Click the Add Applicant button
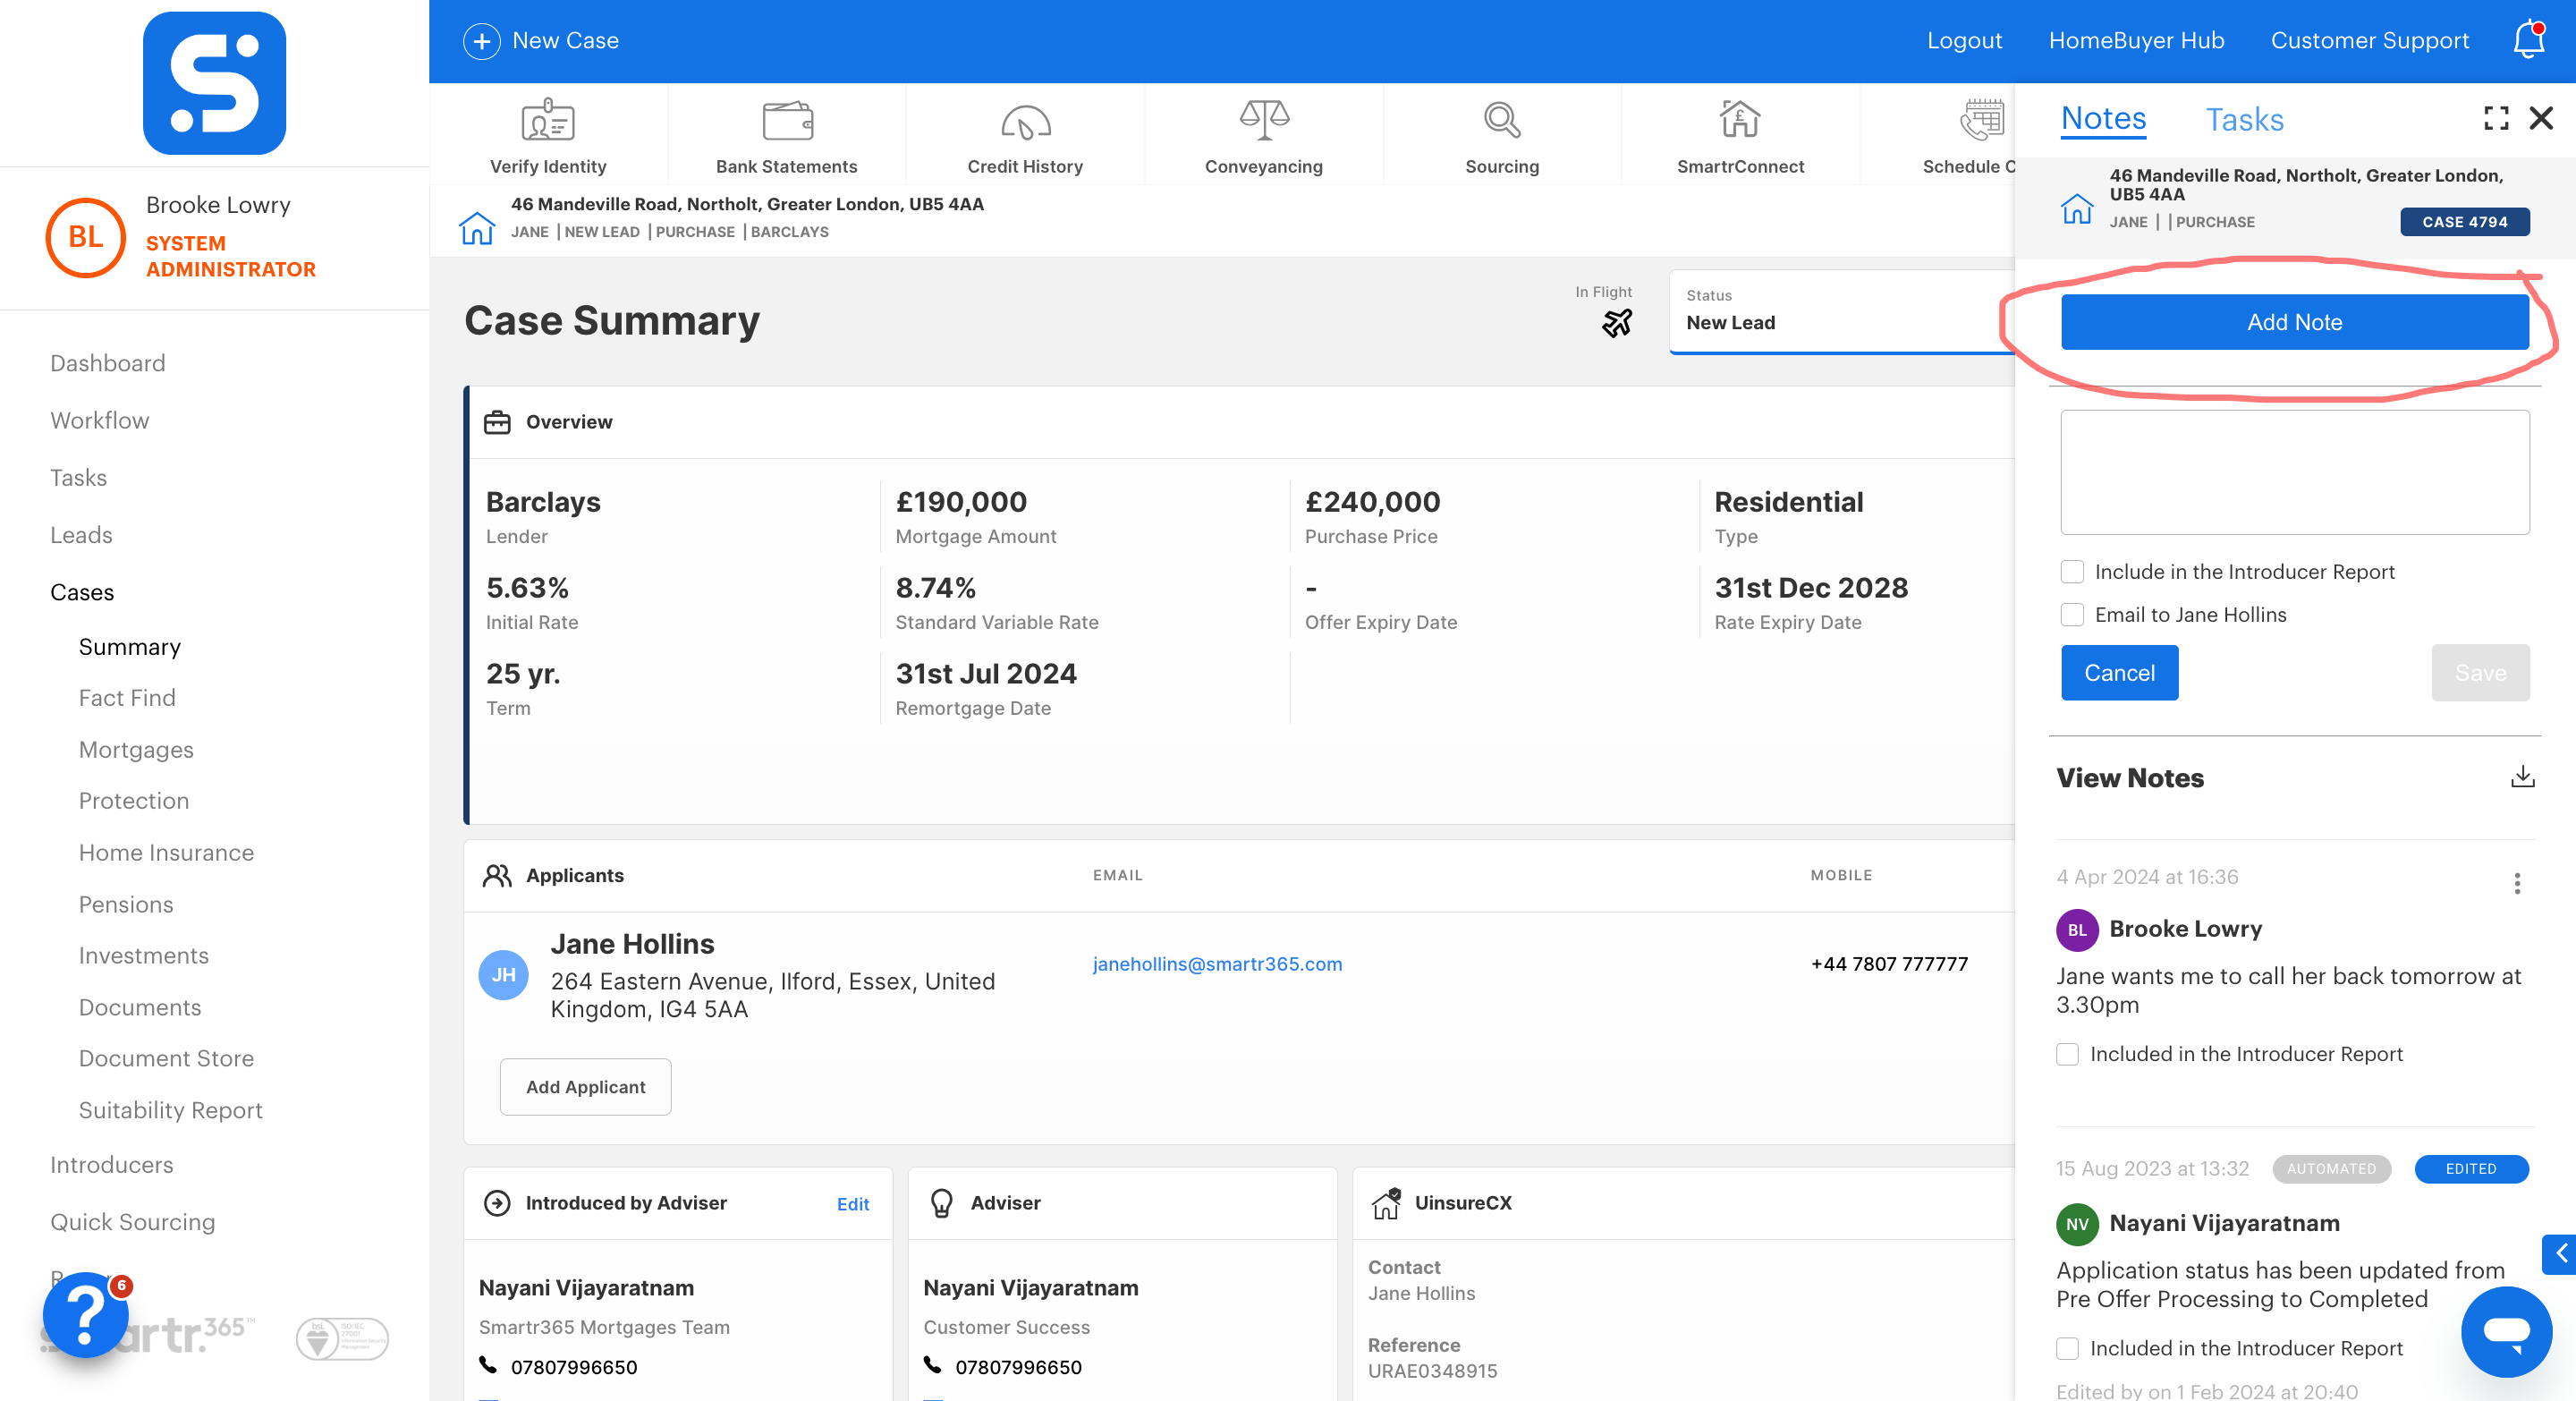The width and height of the screenshot is (2576, 1401). point(585,1087)
